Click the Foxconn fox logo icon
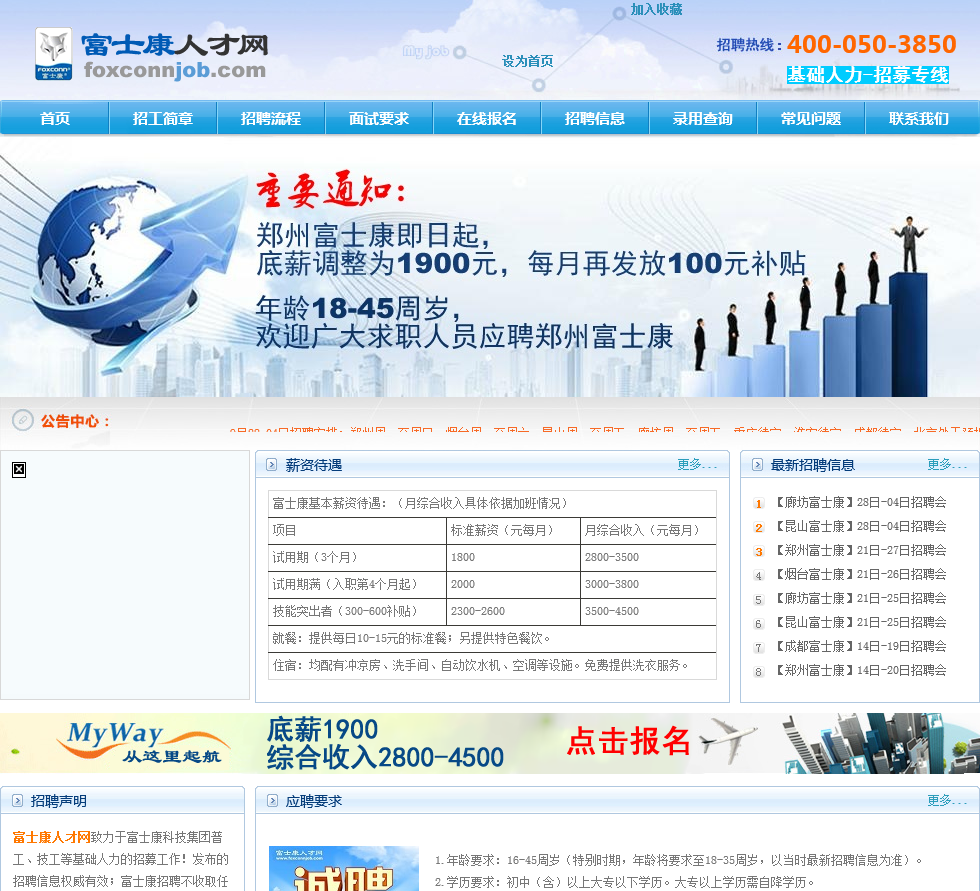 tap(53, 53)
